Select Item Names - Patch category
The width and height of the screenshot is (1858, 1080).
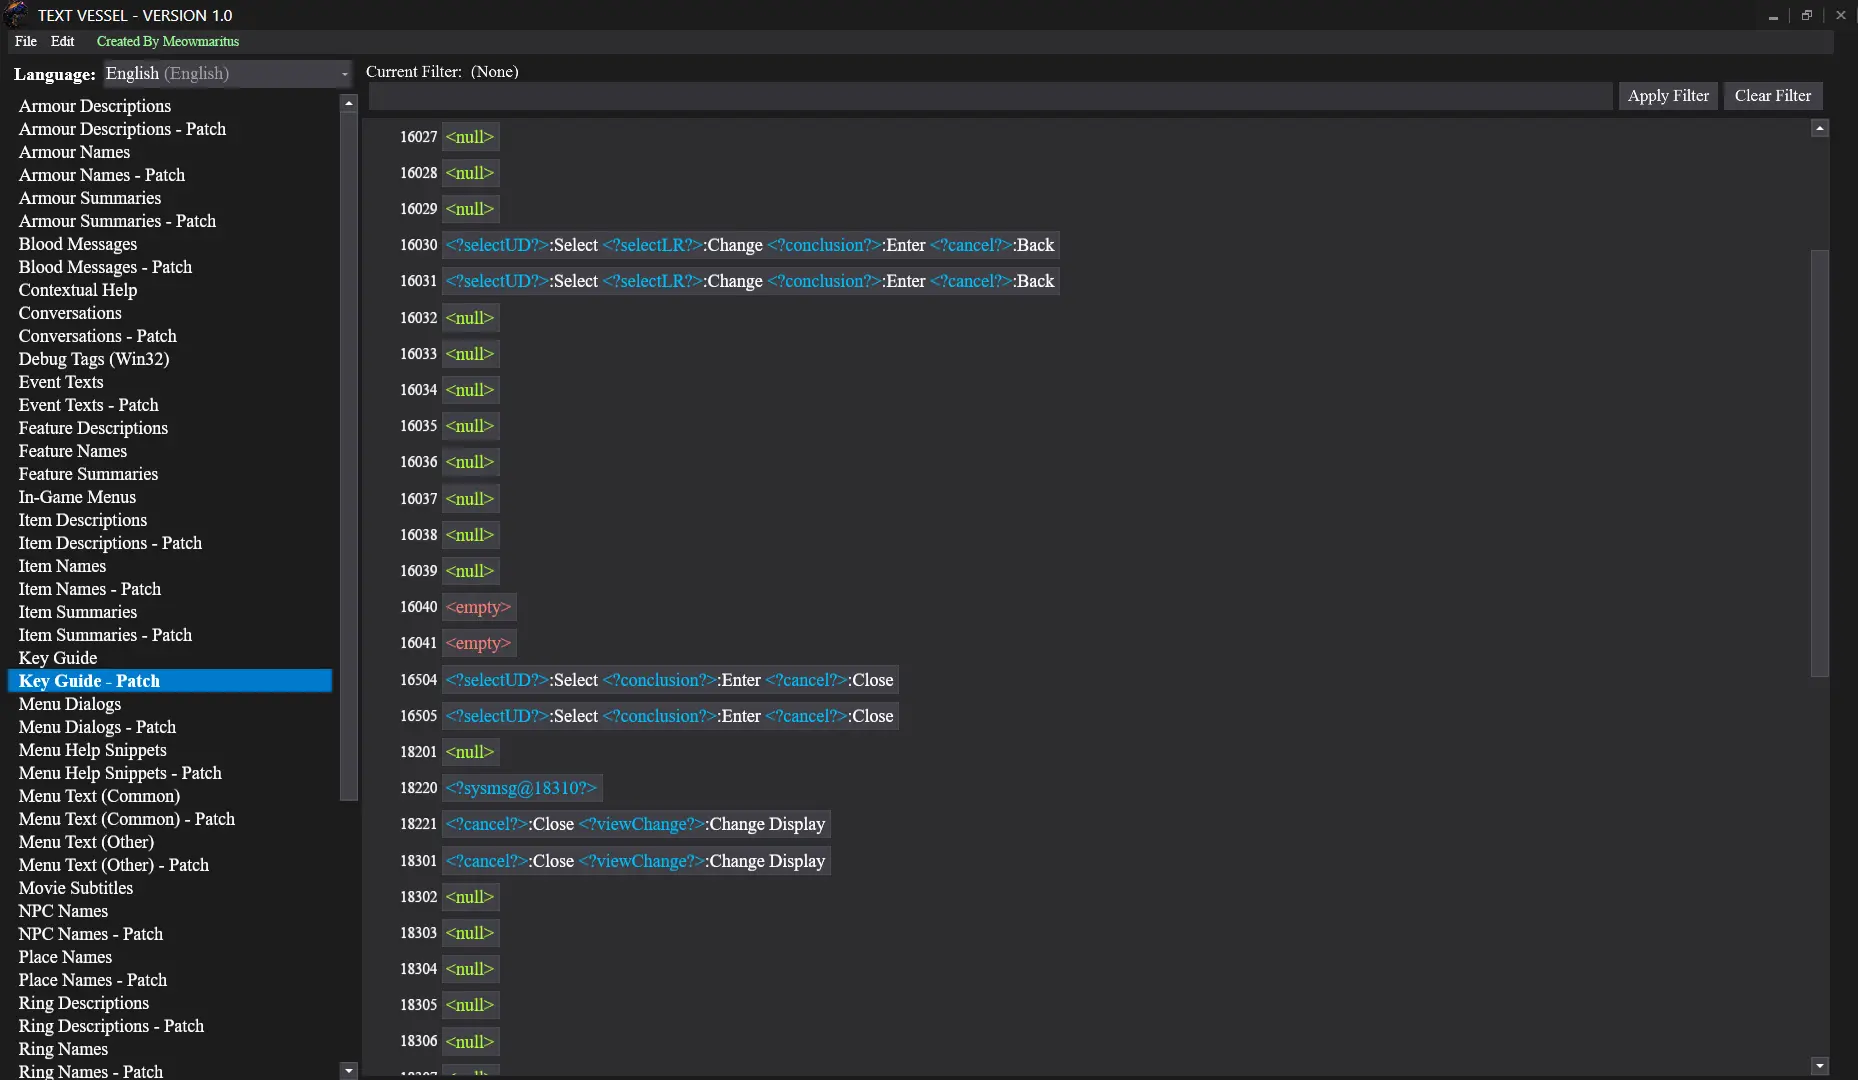90,589
